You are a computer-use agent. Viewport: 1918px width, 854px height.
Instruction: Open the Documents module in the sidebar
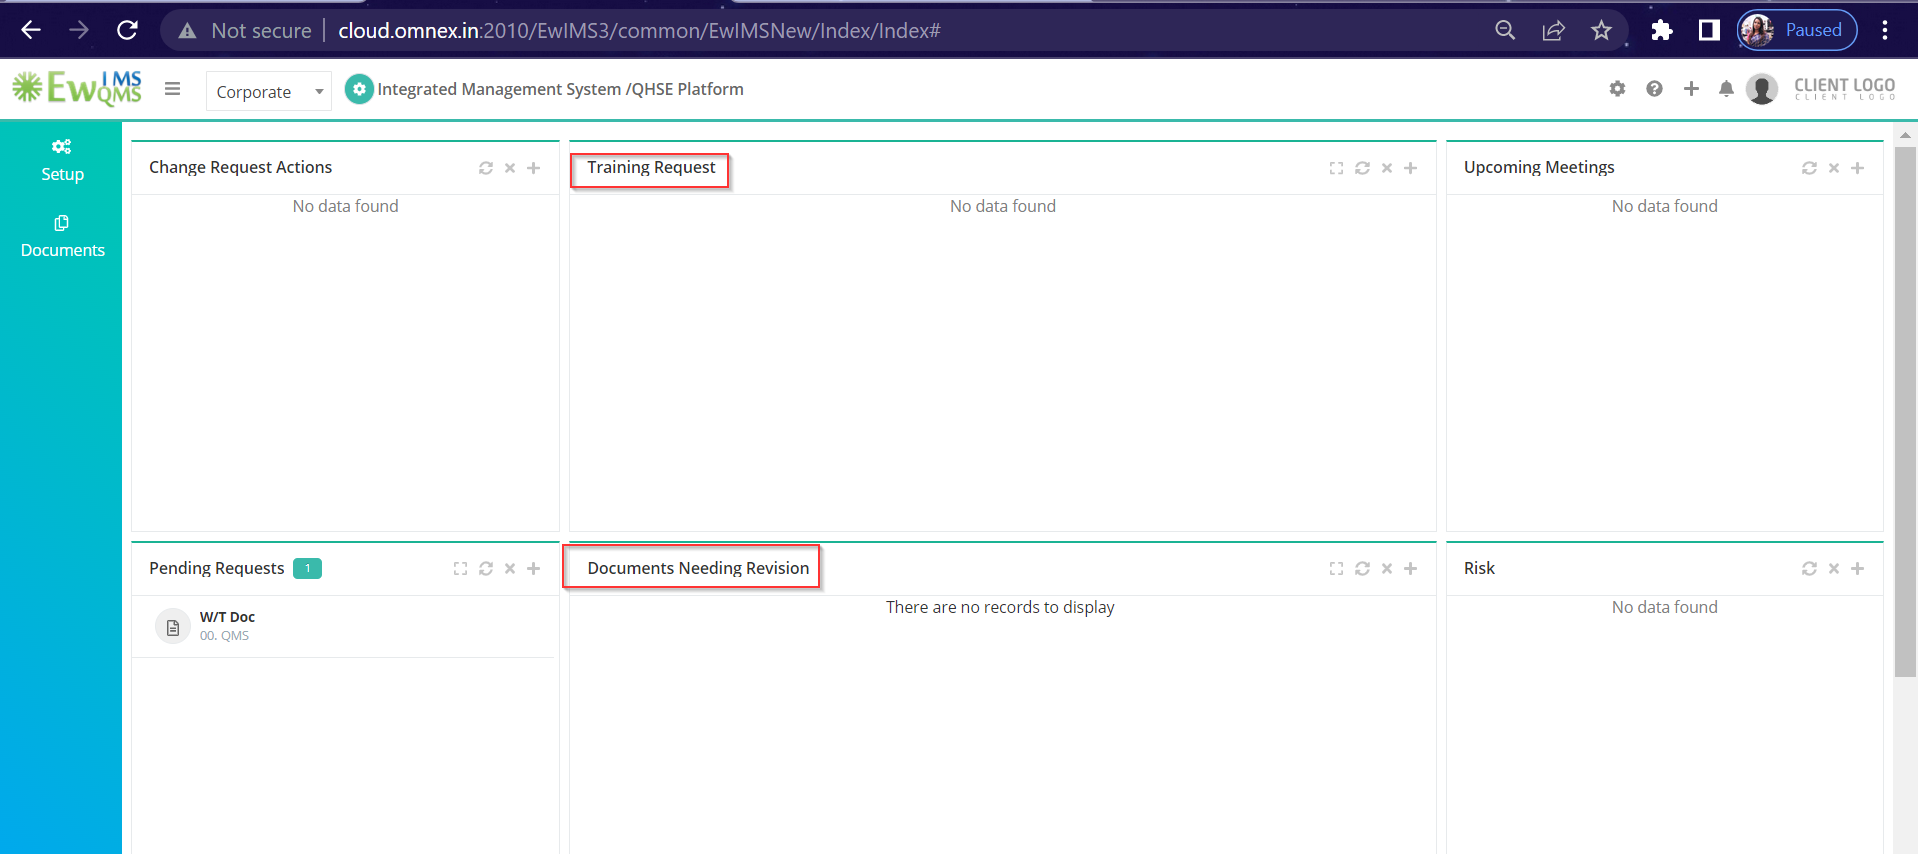pos(62,238)
